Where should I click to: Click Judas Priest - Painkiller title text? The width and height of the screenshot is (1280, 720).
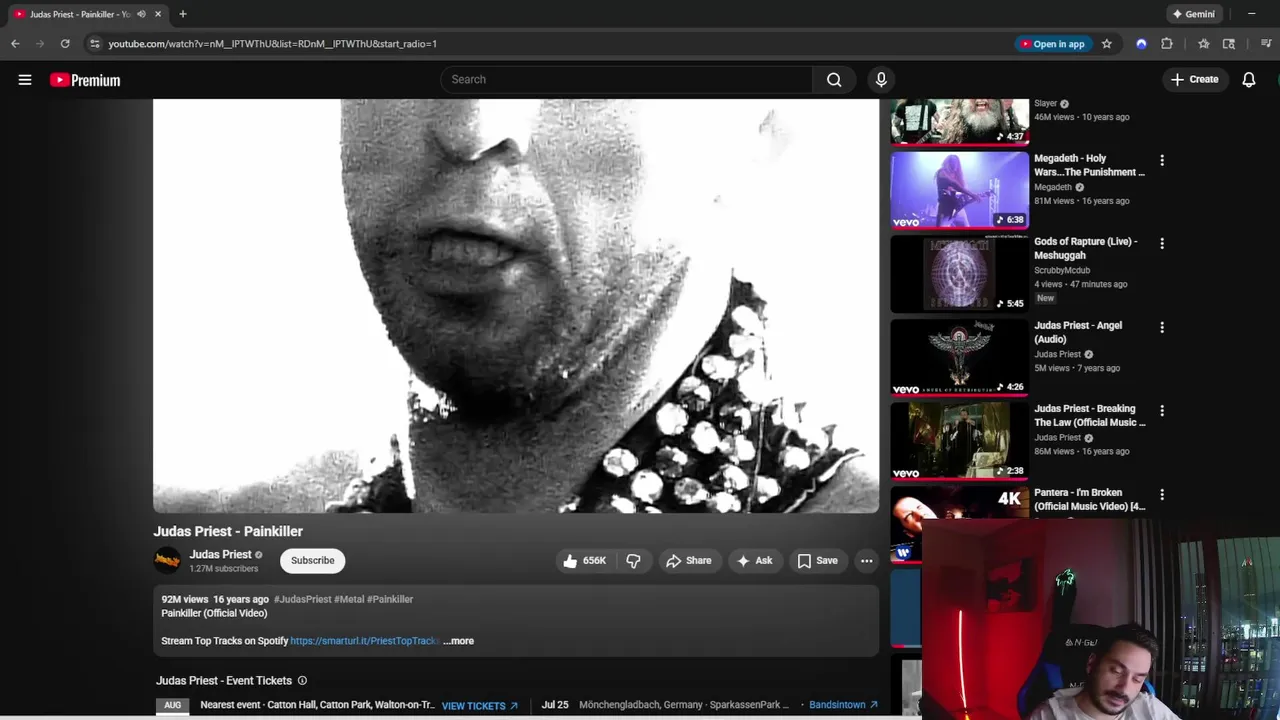228,531
